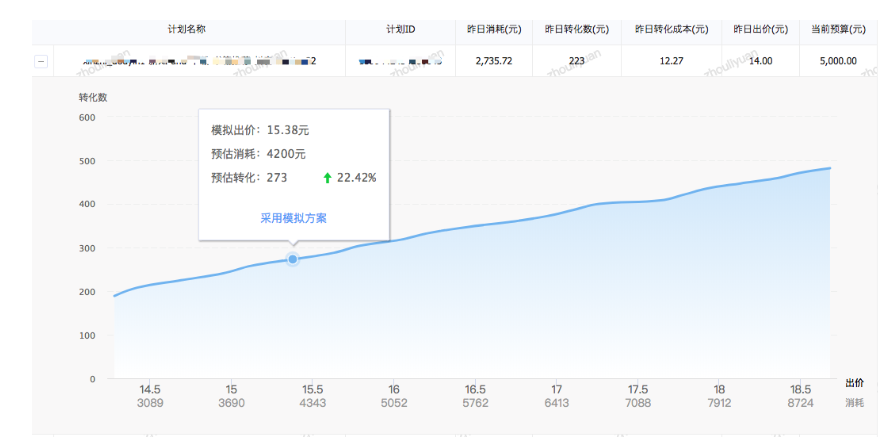Click the 4343 consumption axis value

(313, 403)
